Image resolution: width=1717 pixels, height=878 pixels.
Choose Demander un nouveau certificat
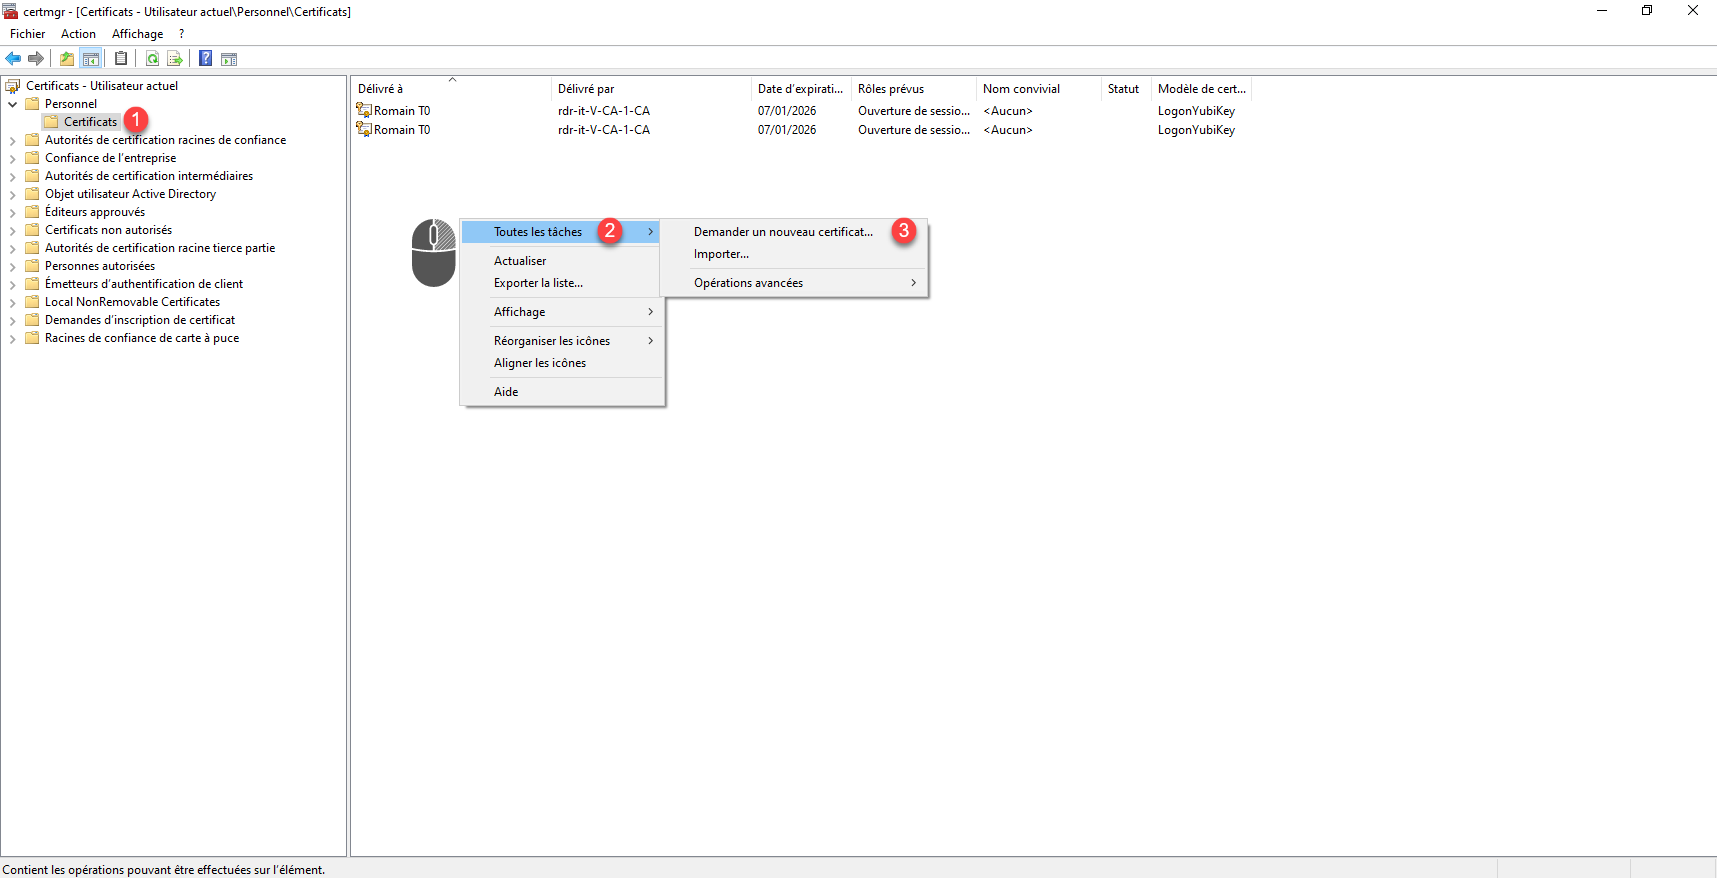782,232
